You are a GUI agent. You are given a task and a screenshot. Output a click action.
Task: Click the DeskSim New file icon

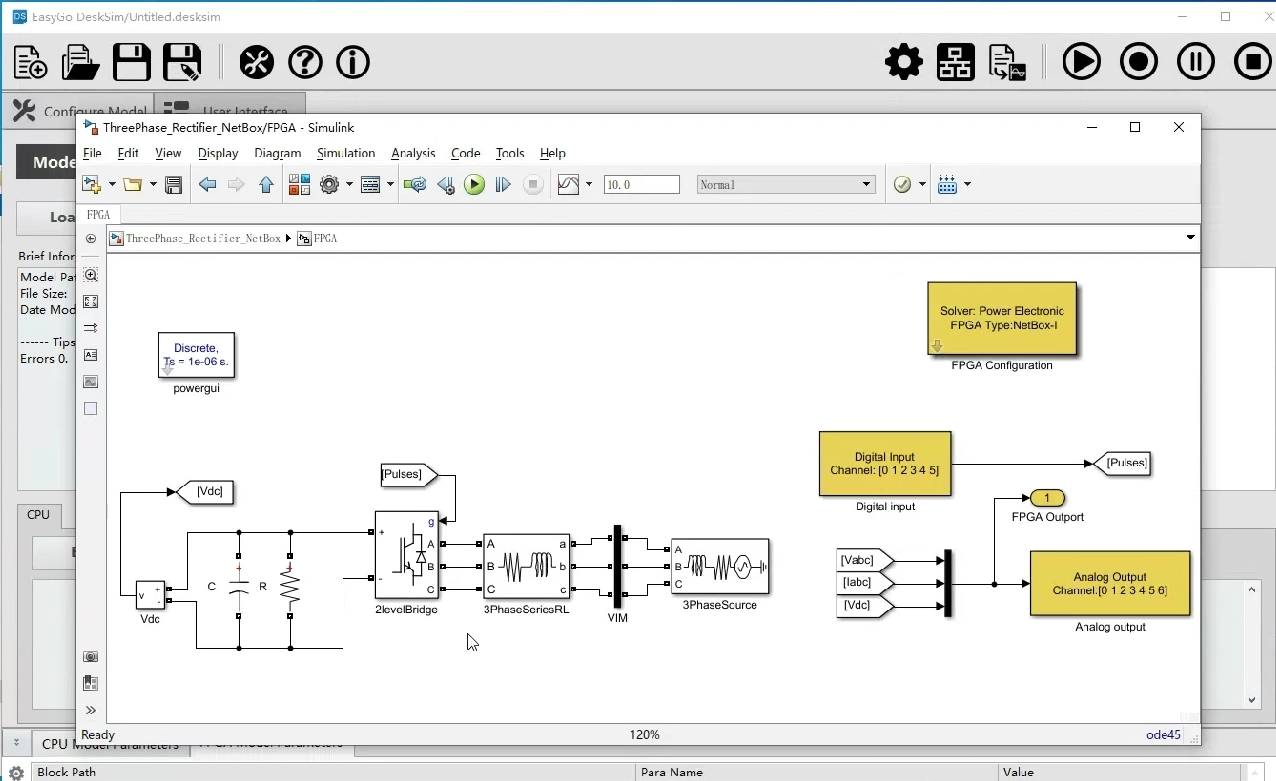[x=31, y=62]
